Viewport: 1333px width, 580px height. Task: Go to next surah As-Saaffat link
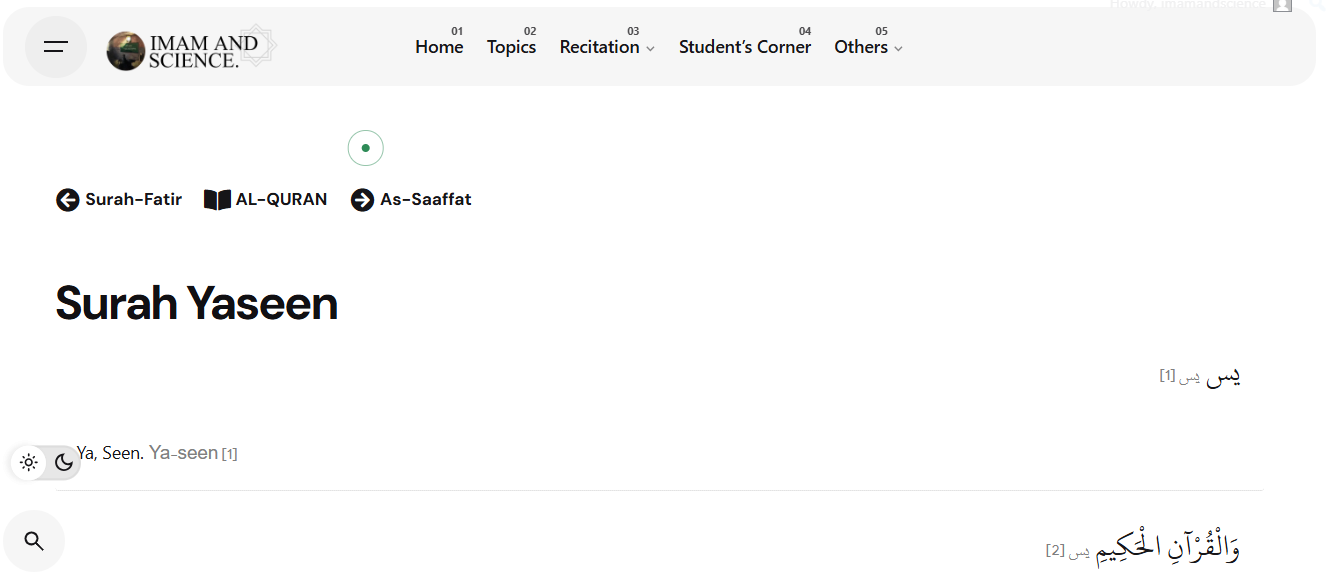point(425,200)
